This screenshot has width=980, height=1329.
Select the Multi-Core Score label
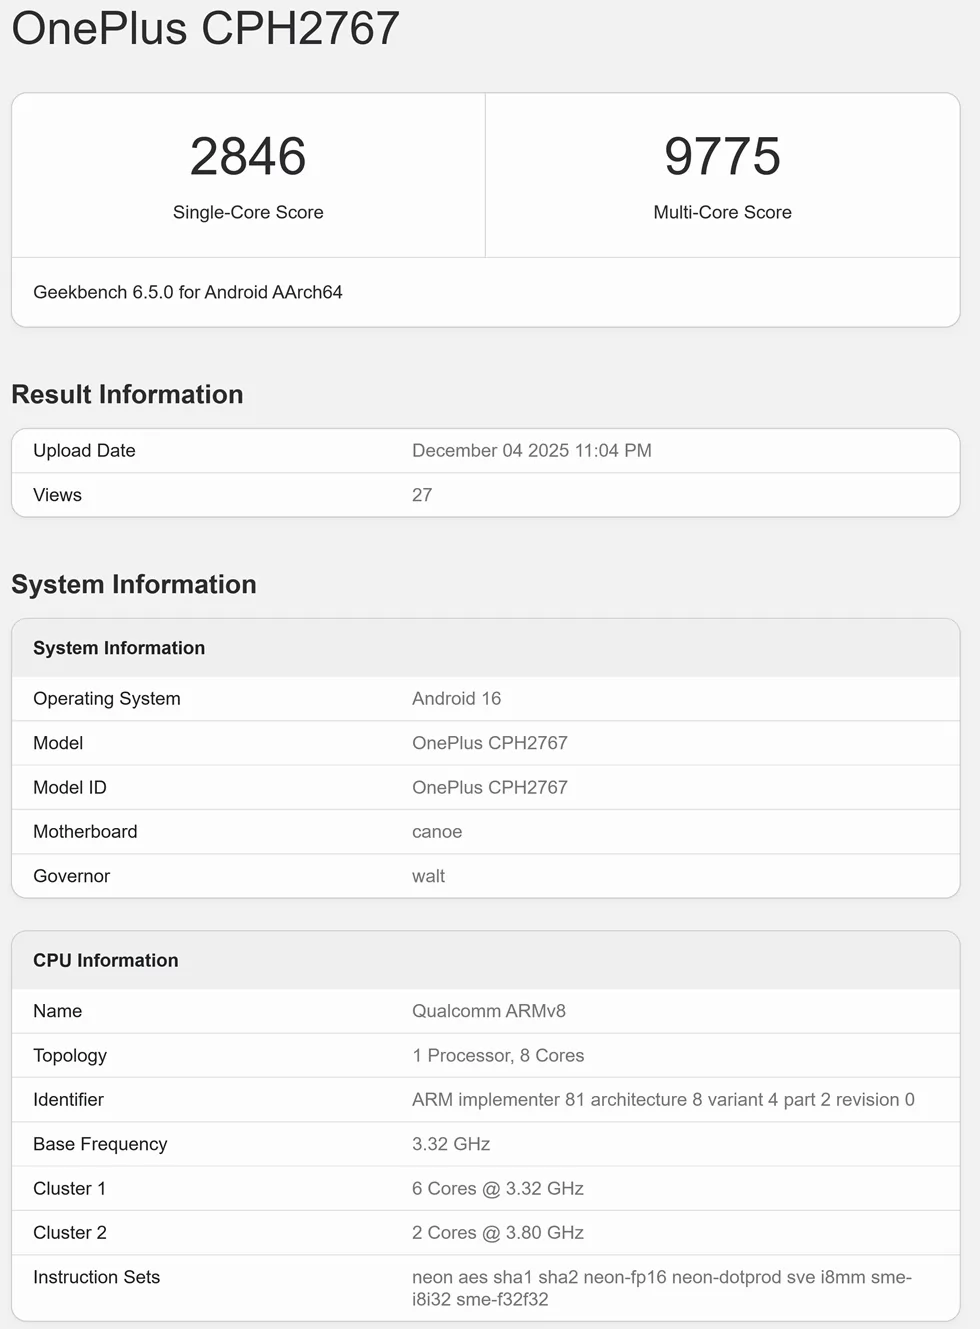pyautogui.click(x=722, y=212)
